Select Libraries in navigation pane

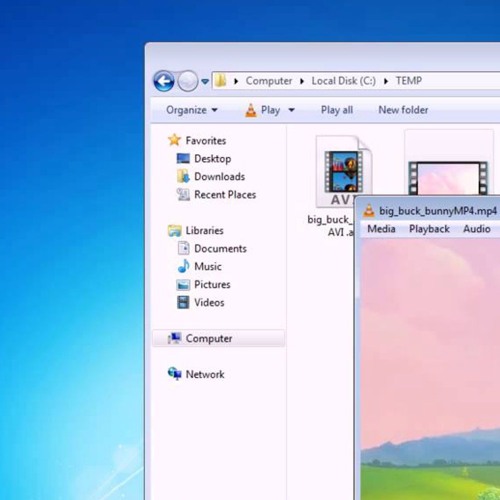click(x=204, y=231)
